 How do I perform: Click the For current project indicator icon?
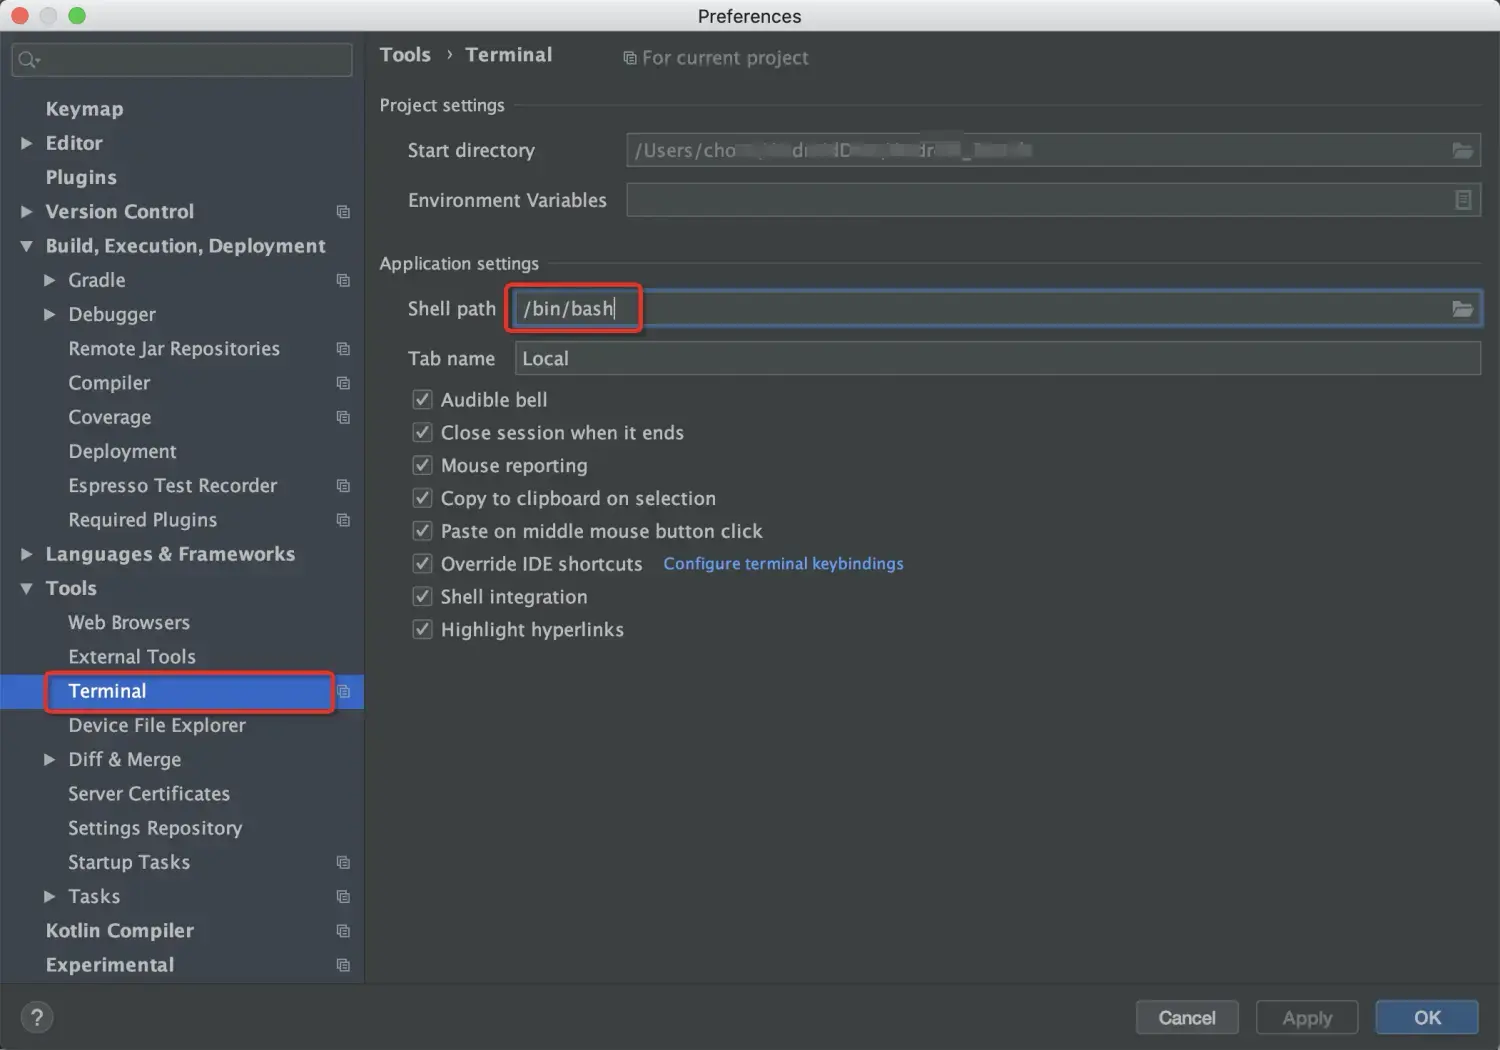click(630, 58)
